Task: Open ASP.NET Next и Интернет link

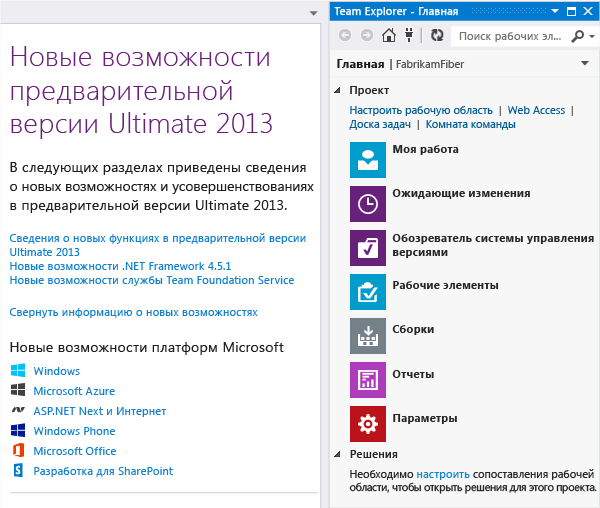Action: coord(99,411)
